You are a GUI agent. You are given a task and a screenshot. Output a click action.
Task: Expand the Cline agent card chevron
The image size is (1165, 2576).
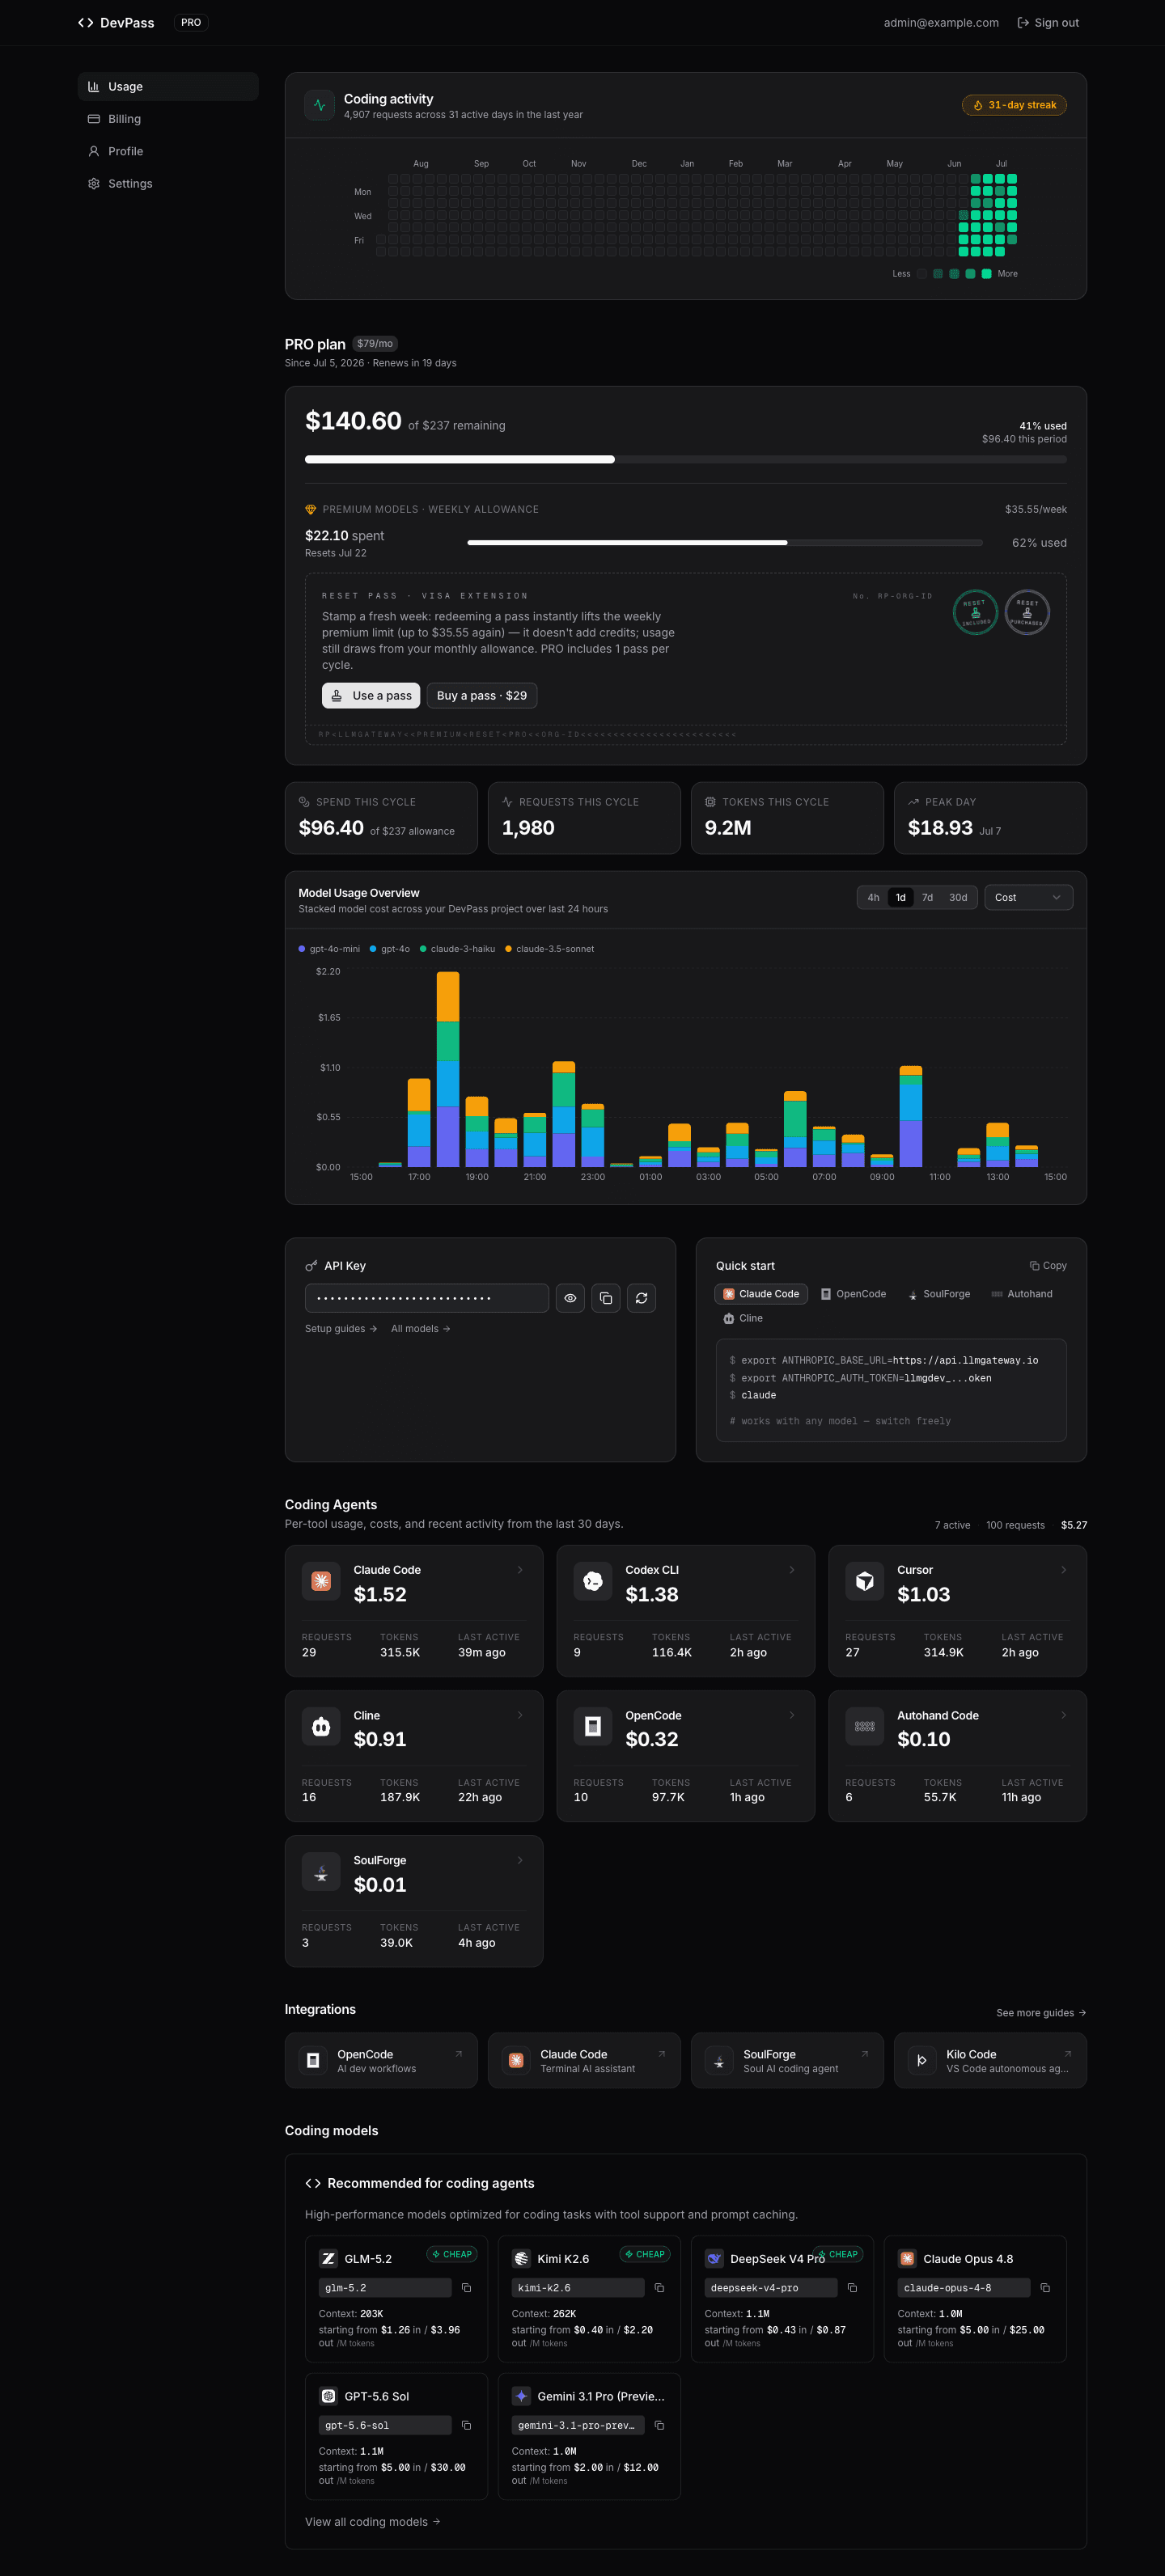(x=520, y=1715)
